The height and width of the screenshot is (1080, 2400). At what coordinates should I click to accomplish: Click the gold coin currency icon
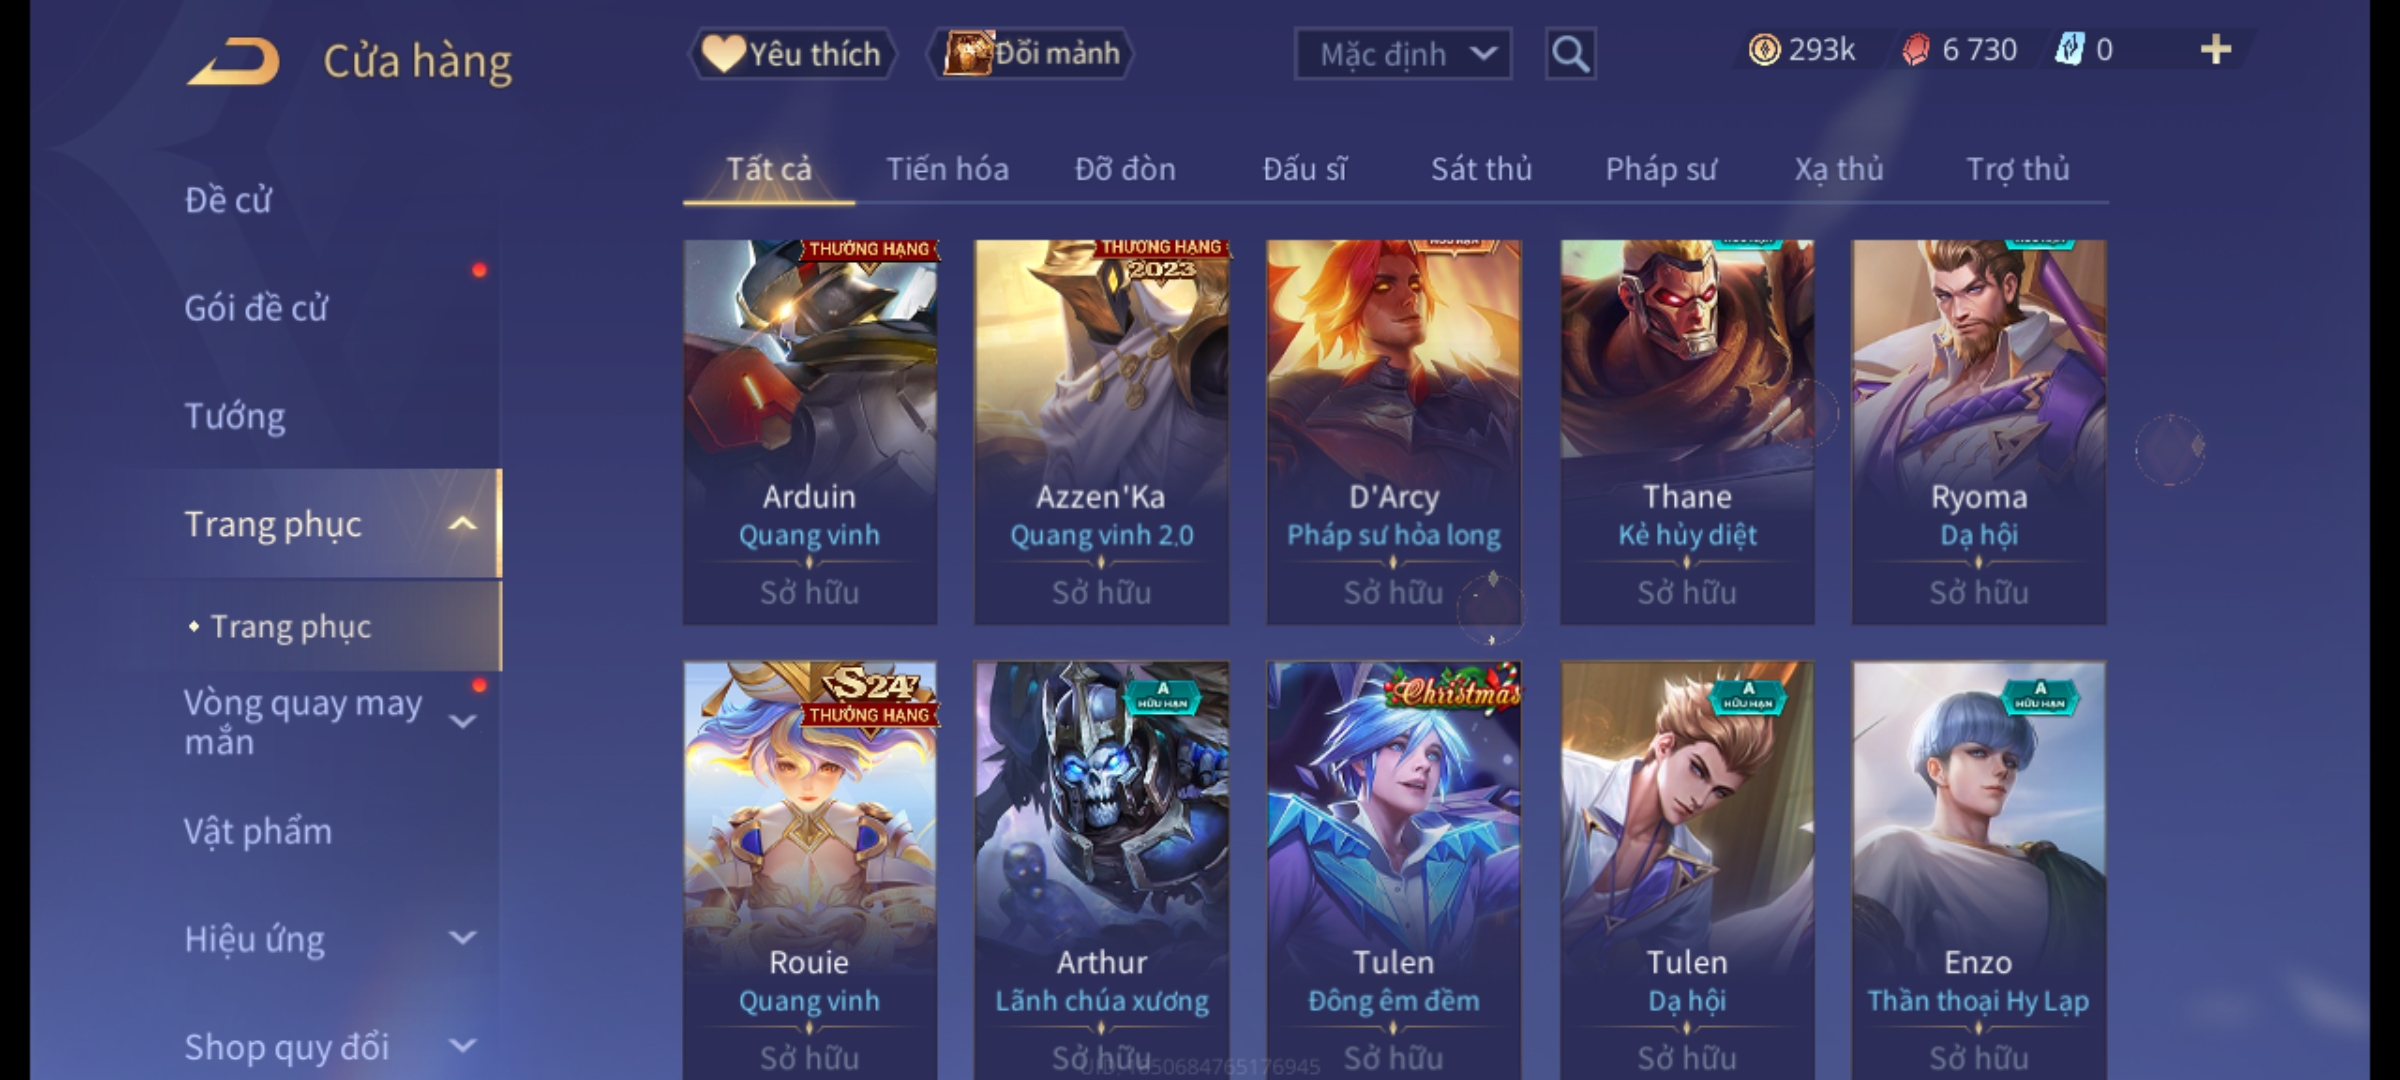point(1764,50)
